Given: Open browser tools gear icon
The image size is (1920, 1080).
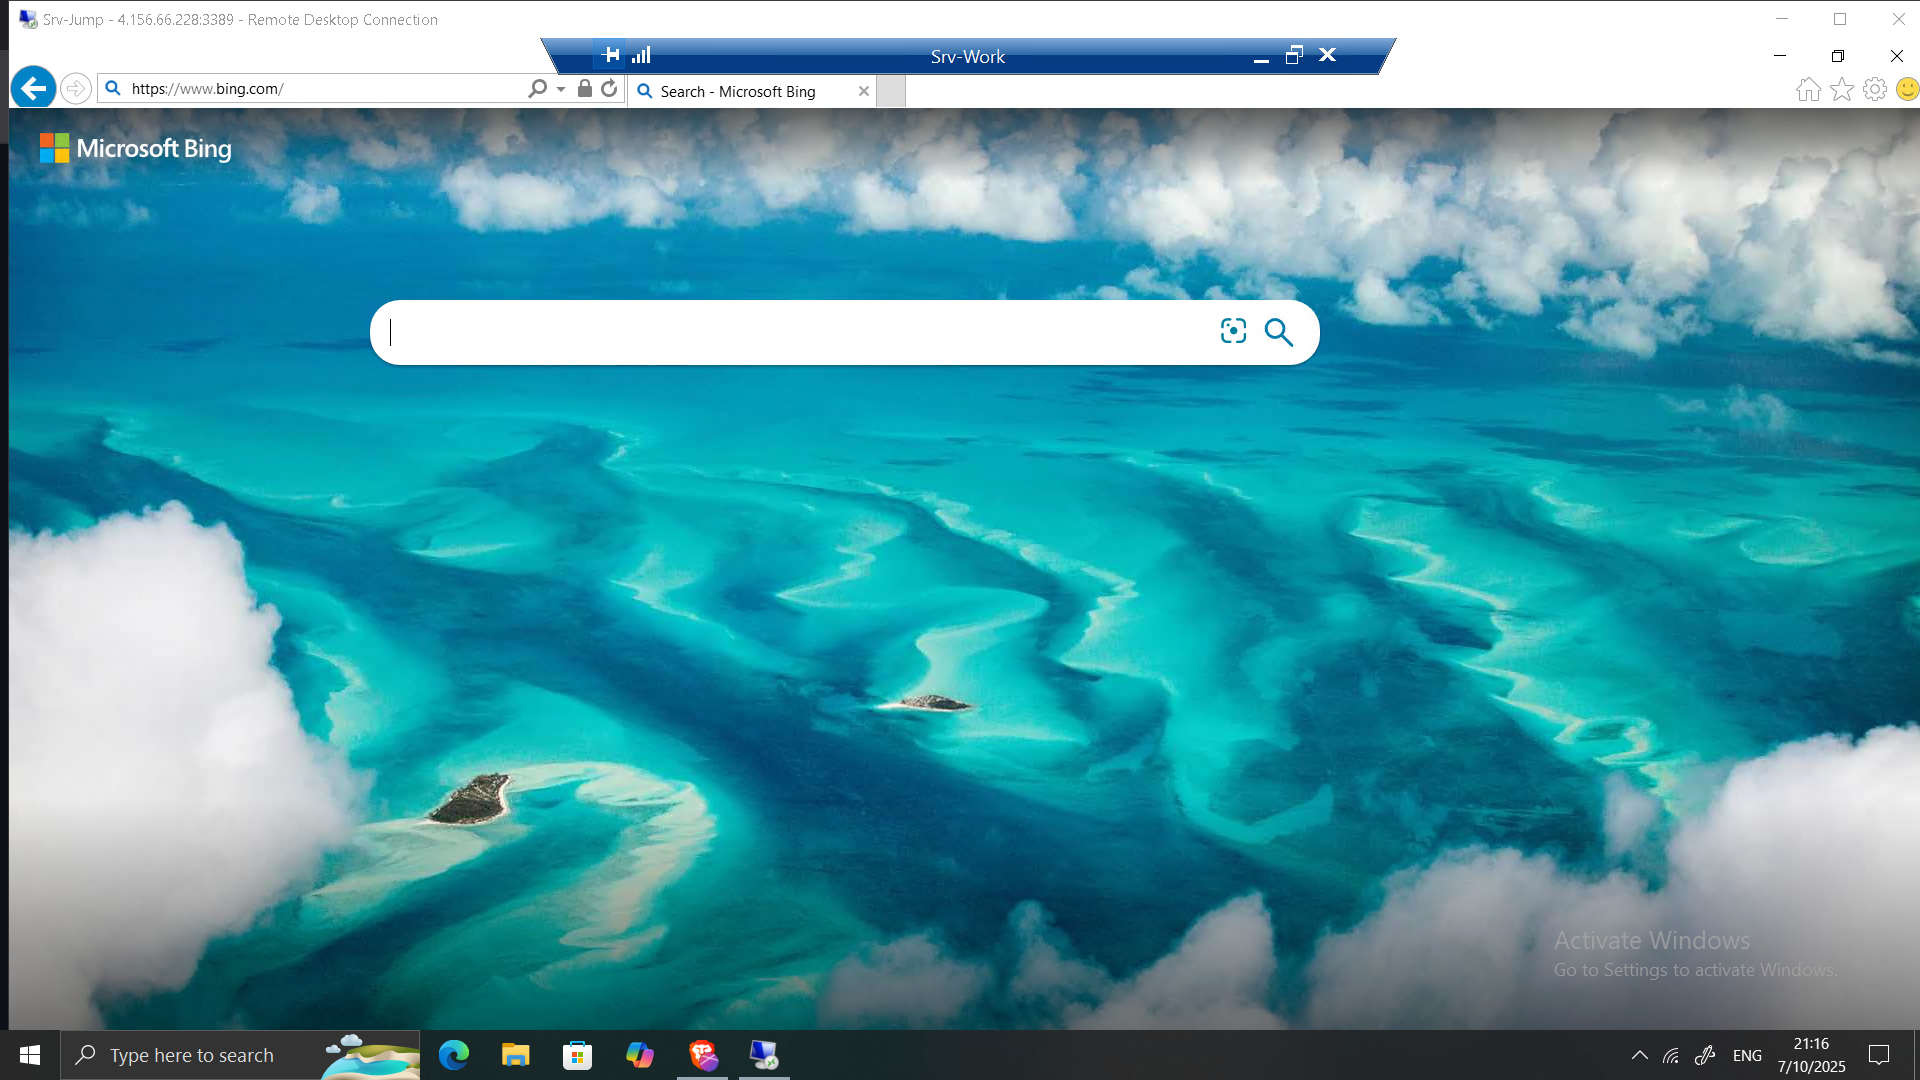Looking at the screenshot, I should click(x=1875, y=90).
